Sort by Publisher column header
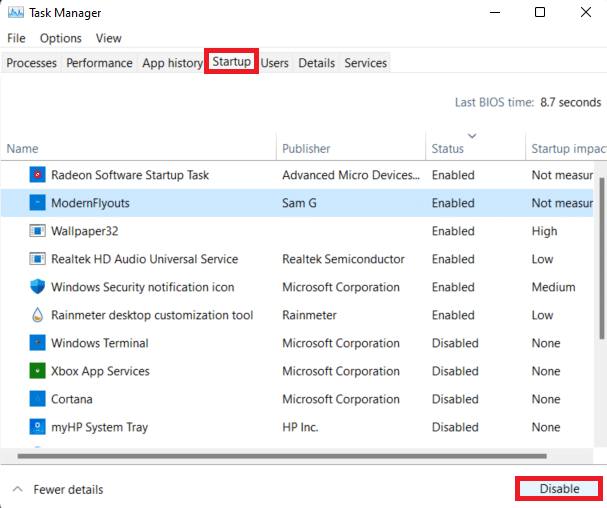Viewport: 607px width, 508px height. pyautogui.click(x=306, y=149)
